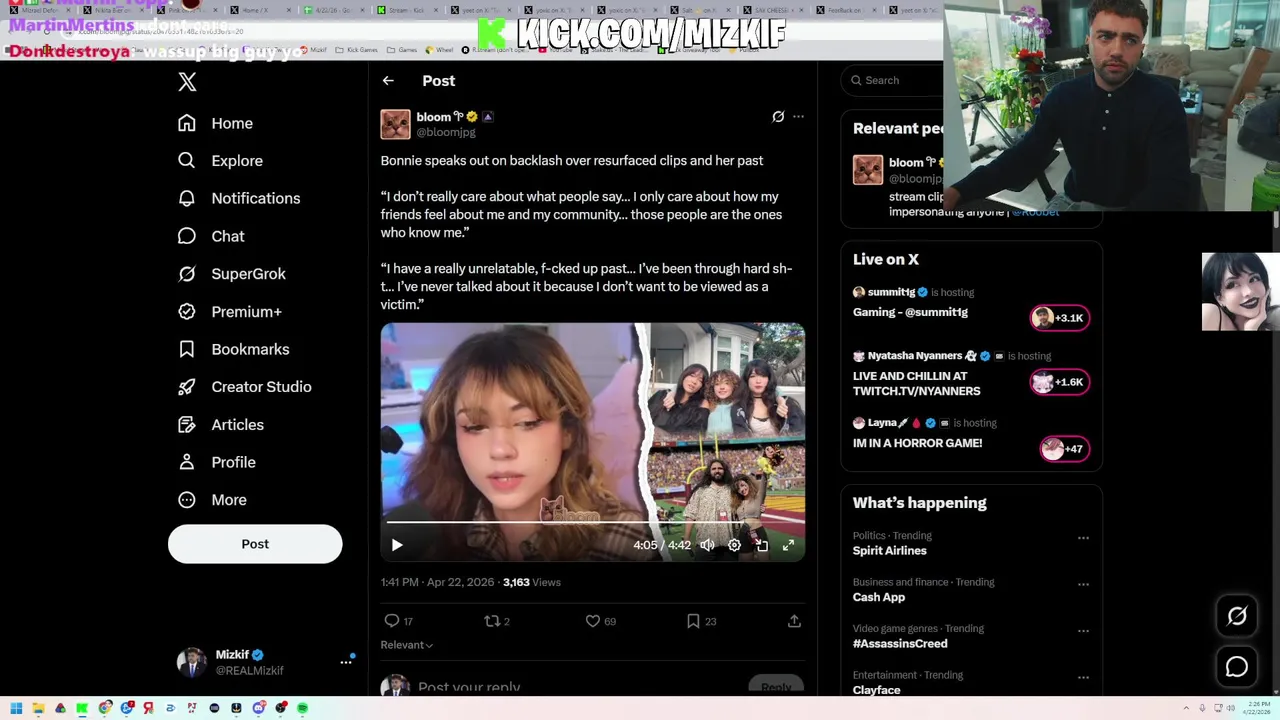Mute the video with the speaker icon
This screenshot has height=720, width=1280.
(707, 545)
